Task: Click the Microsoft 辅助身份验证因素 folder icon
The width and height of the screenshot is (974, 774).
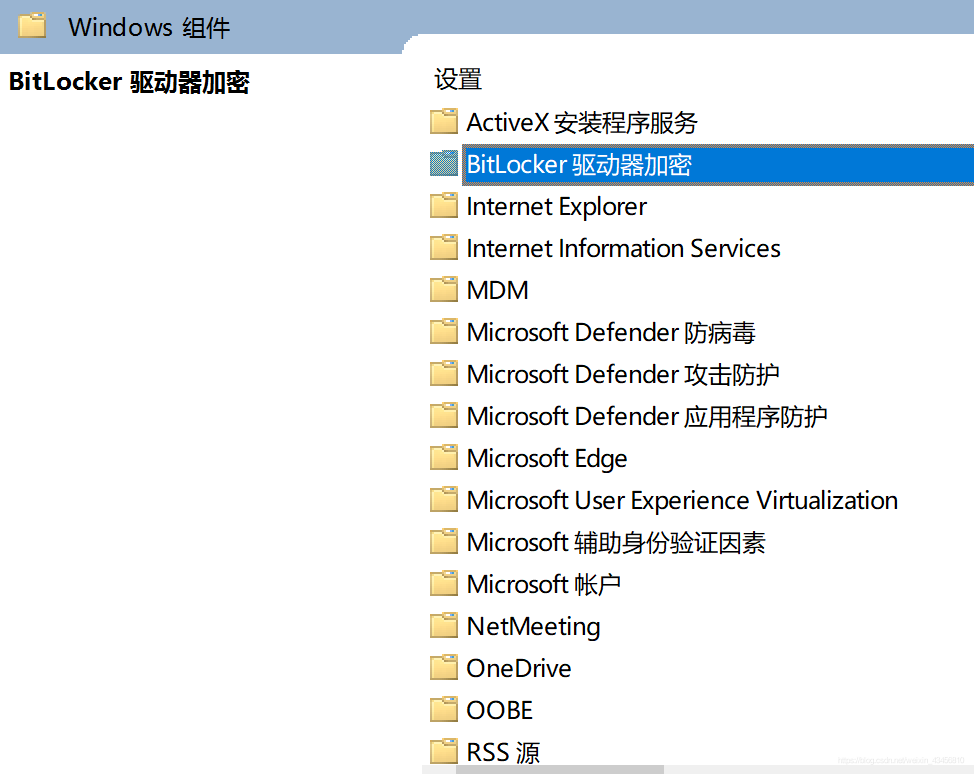Action: pyautogui.click(x=444, y=542)
